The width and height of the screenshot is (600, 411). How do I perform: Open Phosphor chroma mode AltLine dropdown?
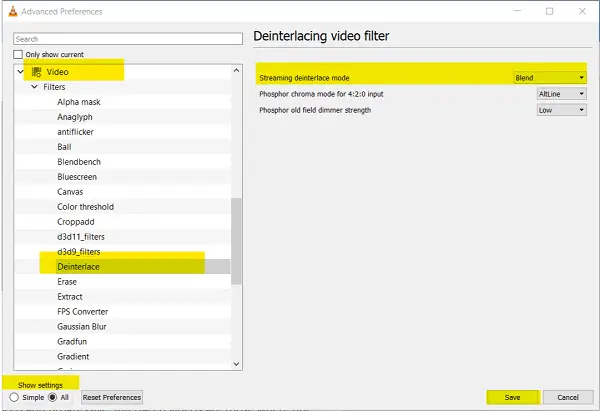point(561,94)
